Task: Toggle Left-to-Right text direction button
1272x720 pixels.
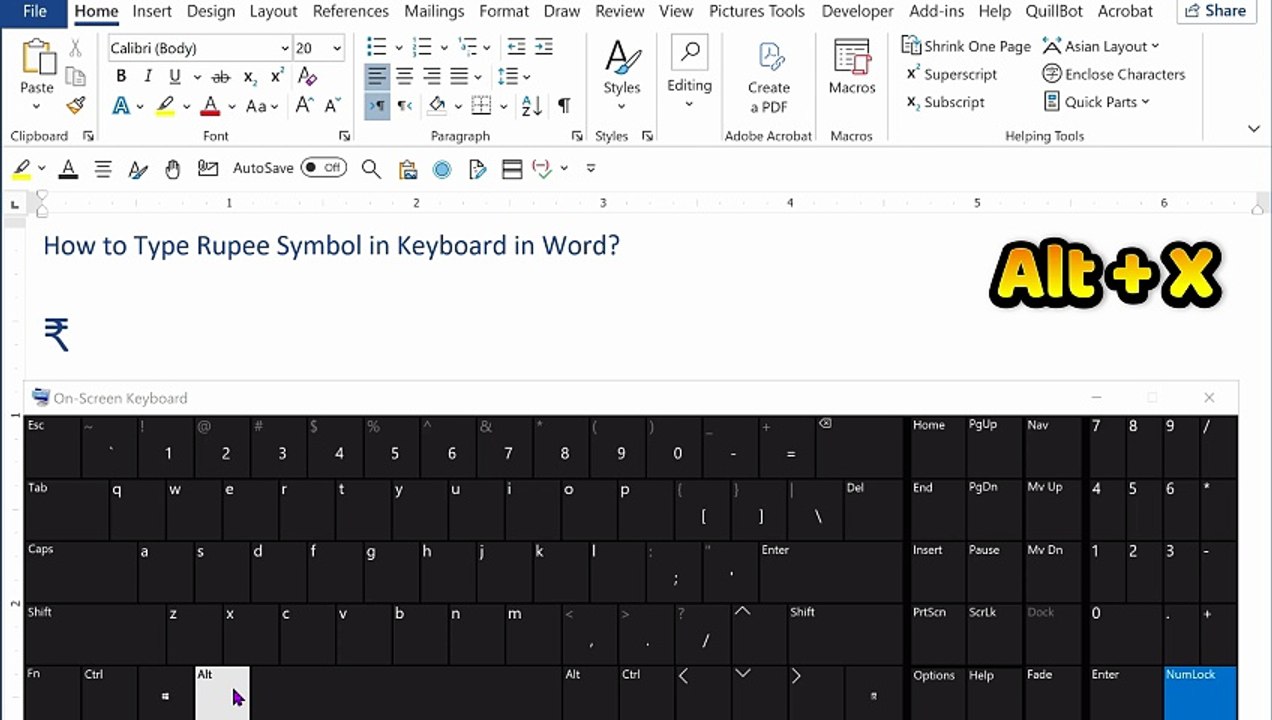Action: 377,105
